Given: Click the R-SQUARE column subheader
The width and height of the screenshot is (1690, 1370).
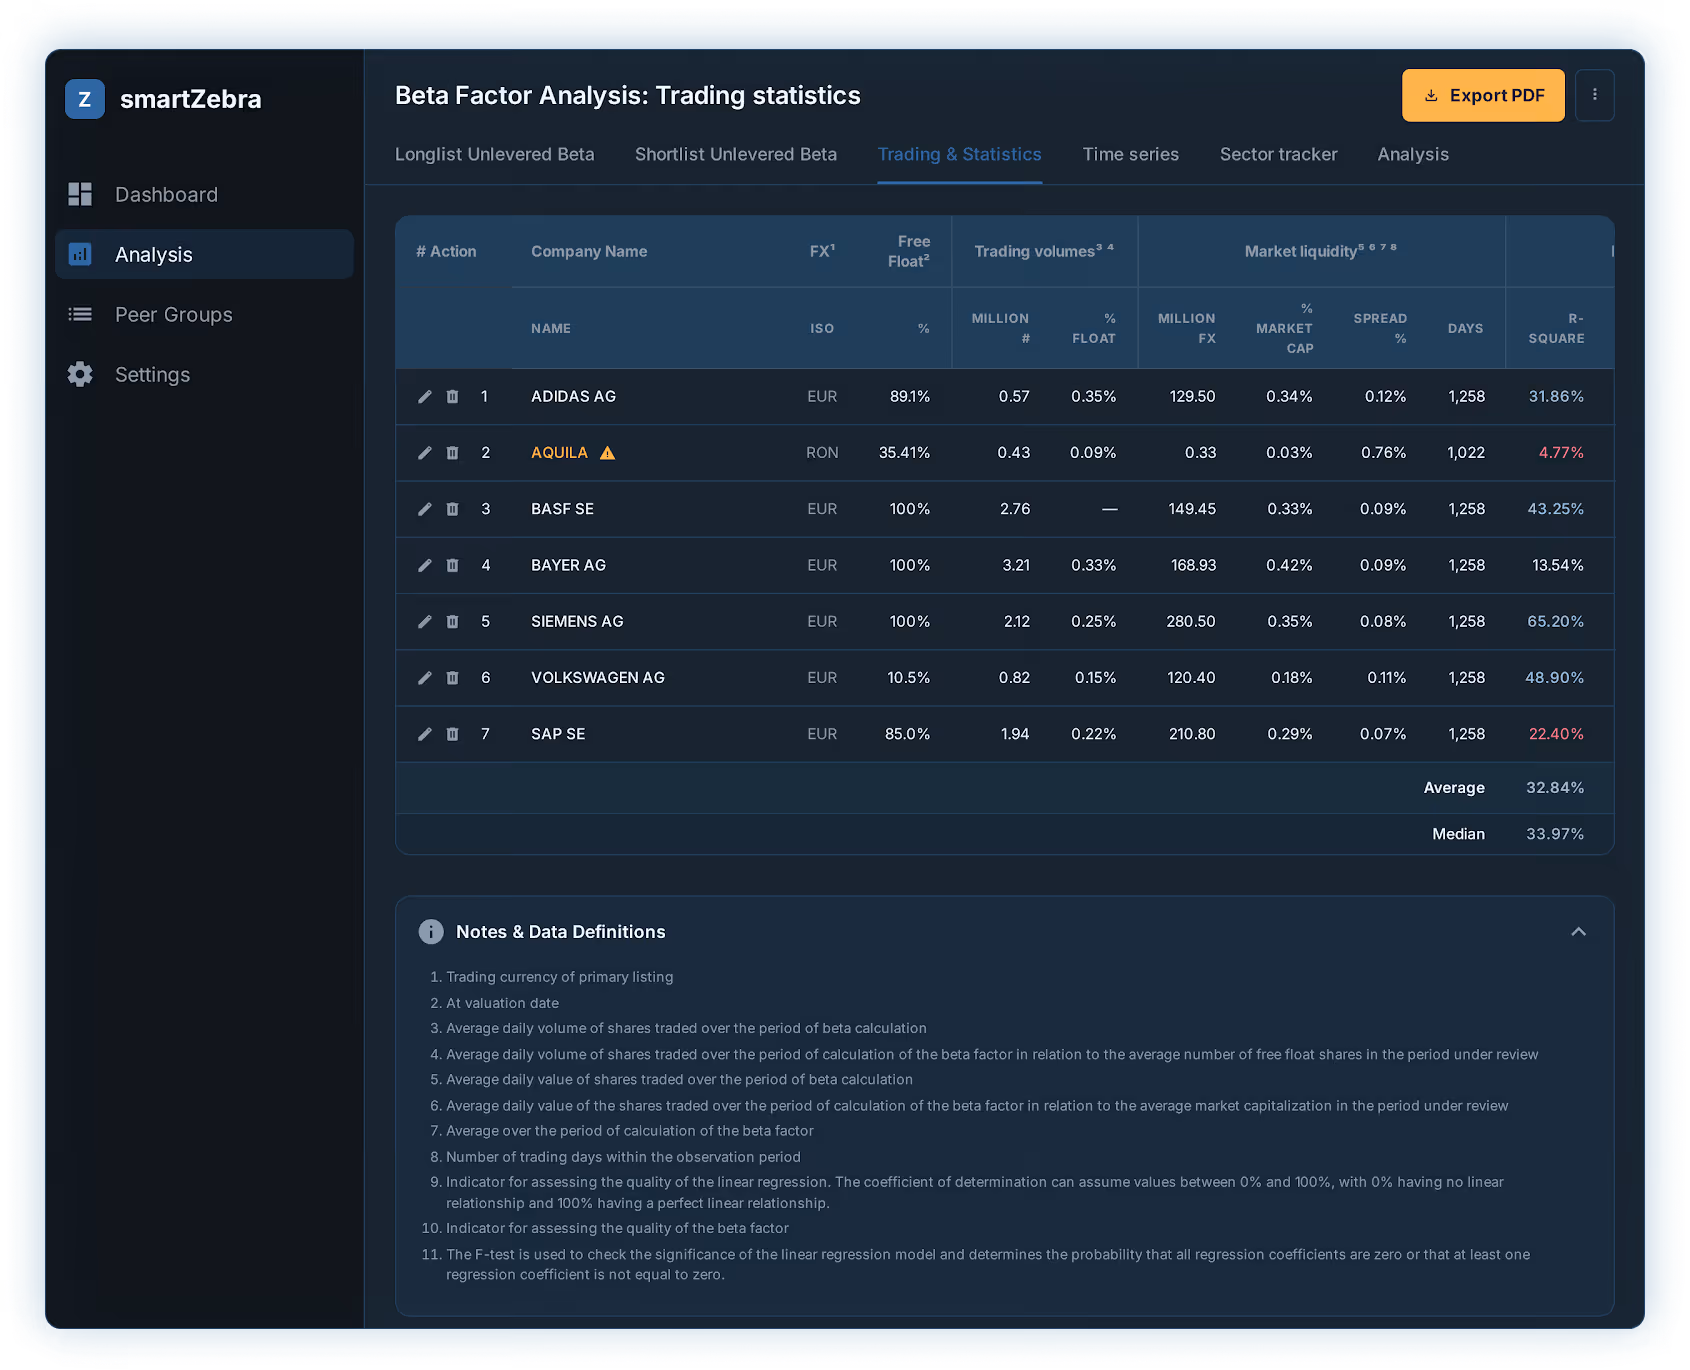Looking at the screenshot, I should click(x=1556, y=328).
